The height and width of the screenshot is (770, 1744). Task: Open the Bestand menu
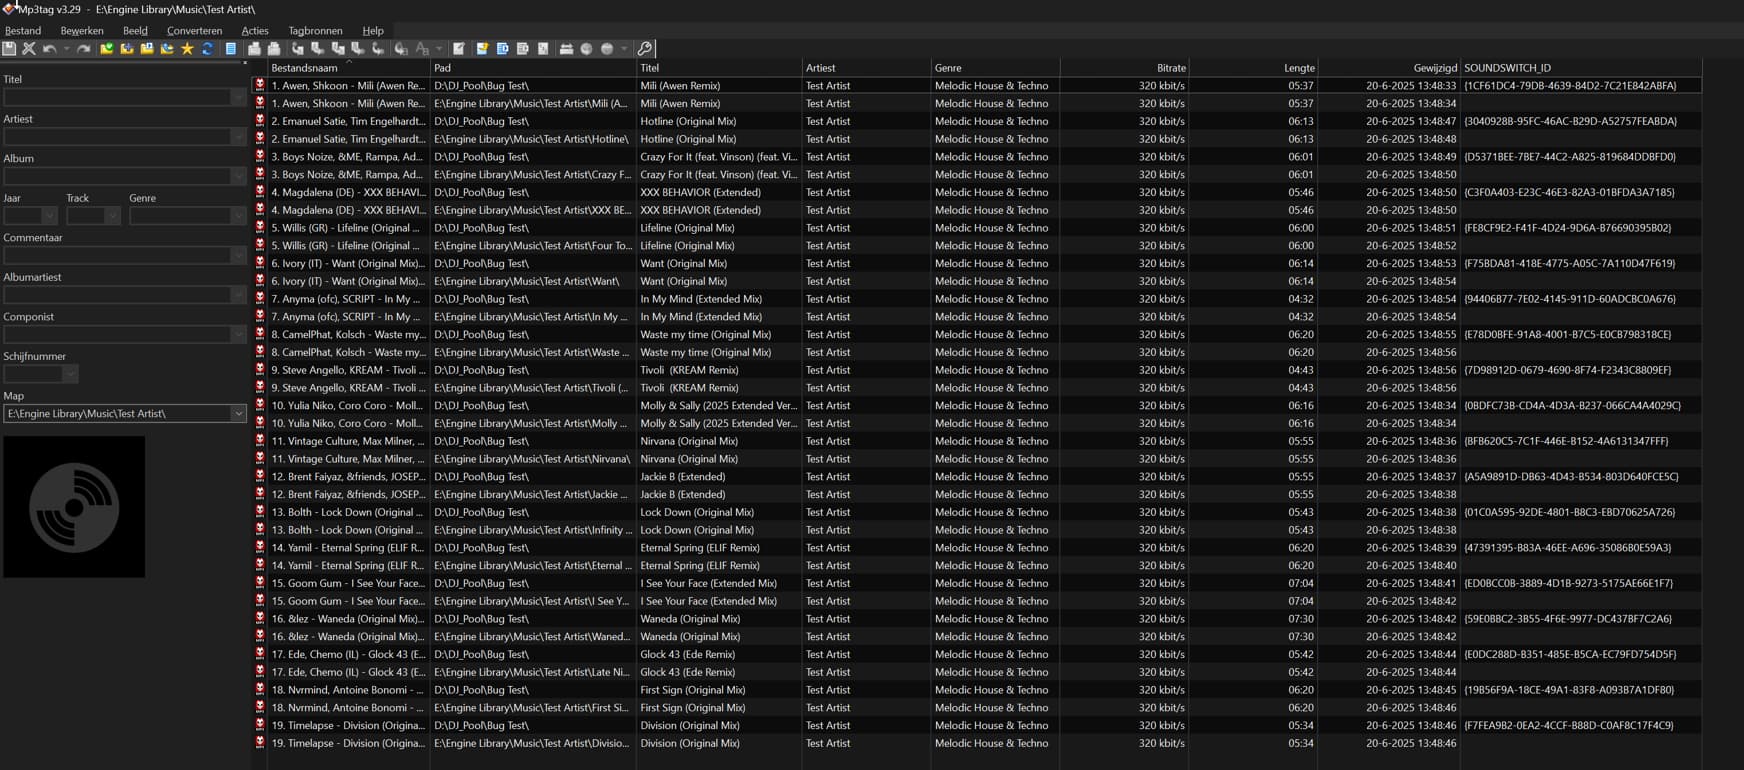(x=23, y=31)
